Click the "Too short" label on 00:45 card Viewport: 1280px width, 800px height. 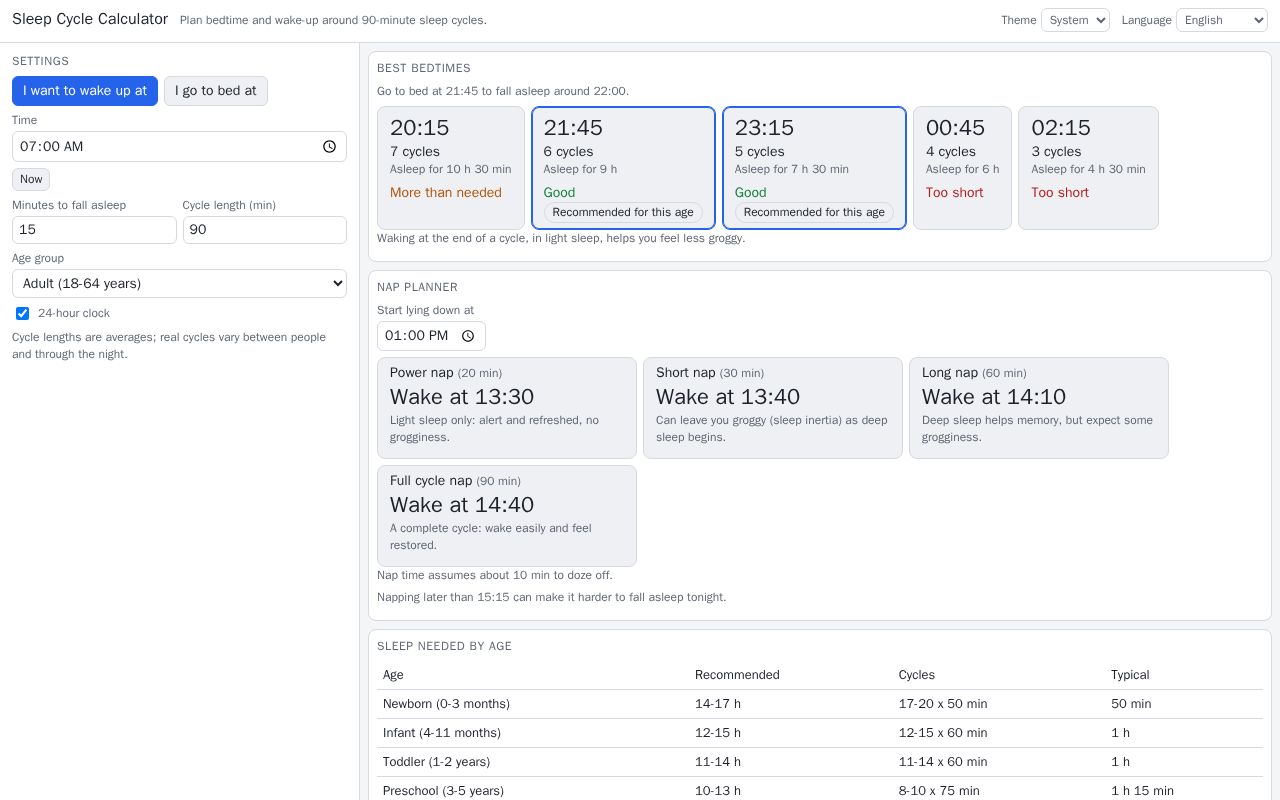954,193
